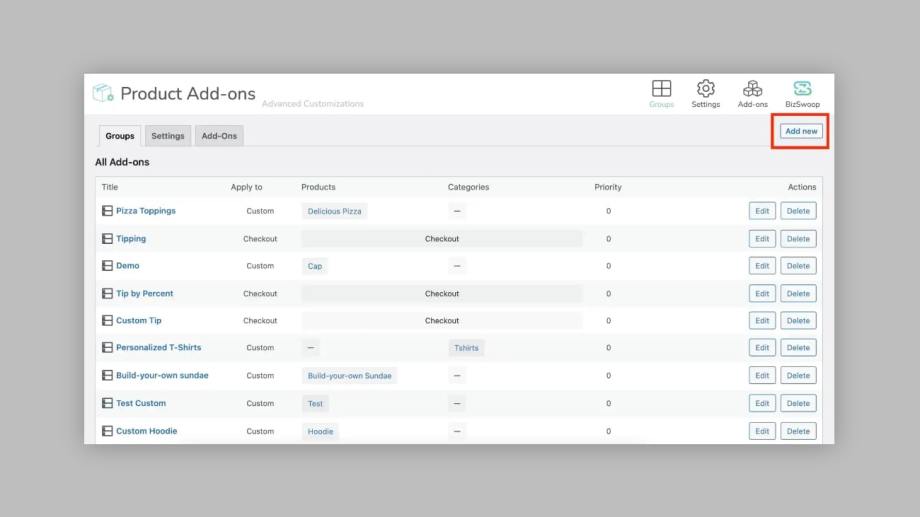Delete the Tip by Percent add-on
Image resolution: width=920 pixels, height=517 pixels.
(x=798, y=293)
